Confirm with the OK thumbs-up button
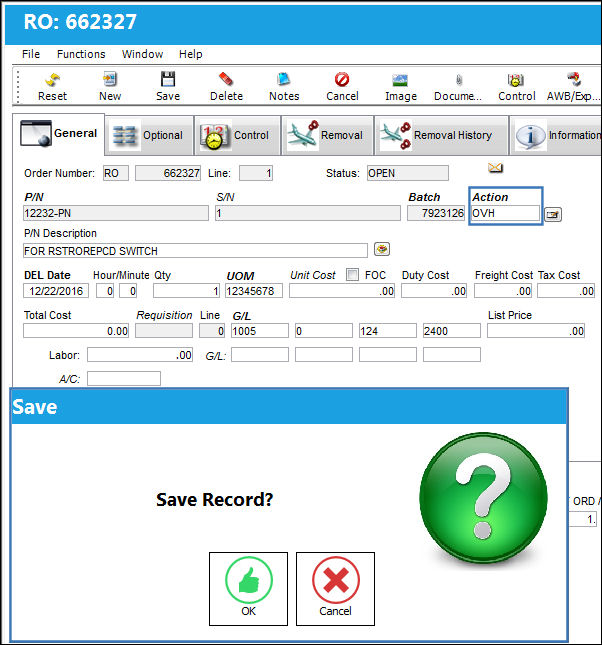 click(x=249, y=589)
